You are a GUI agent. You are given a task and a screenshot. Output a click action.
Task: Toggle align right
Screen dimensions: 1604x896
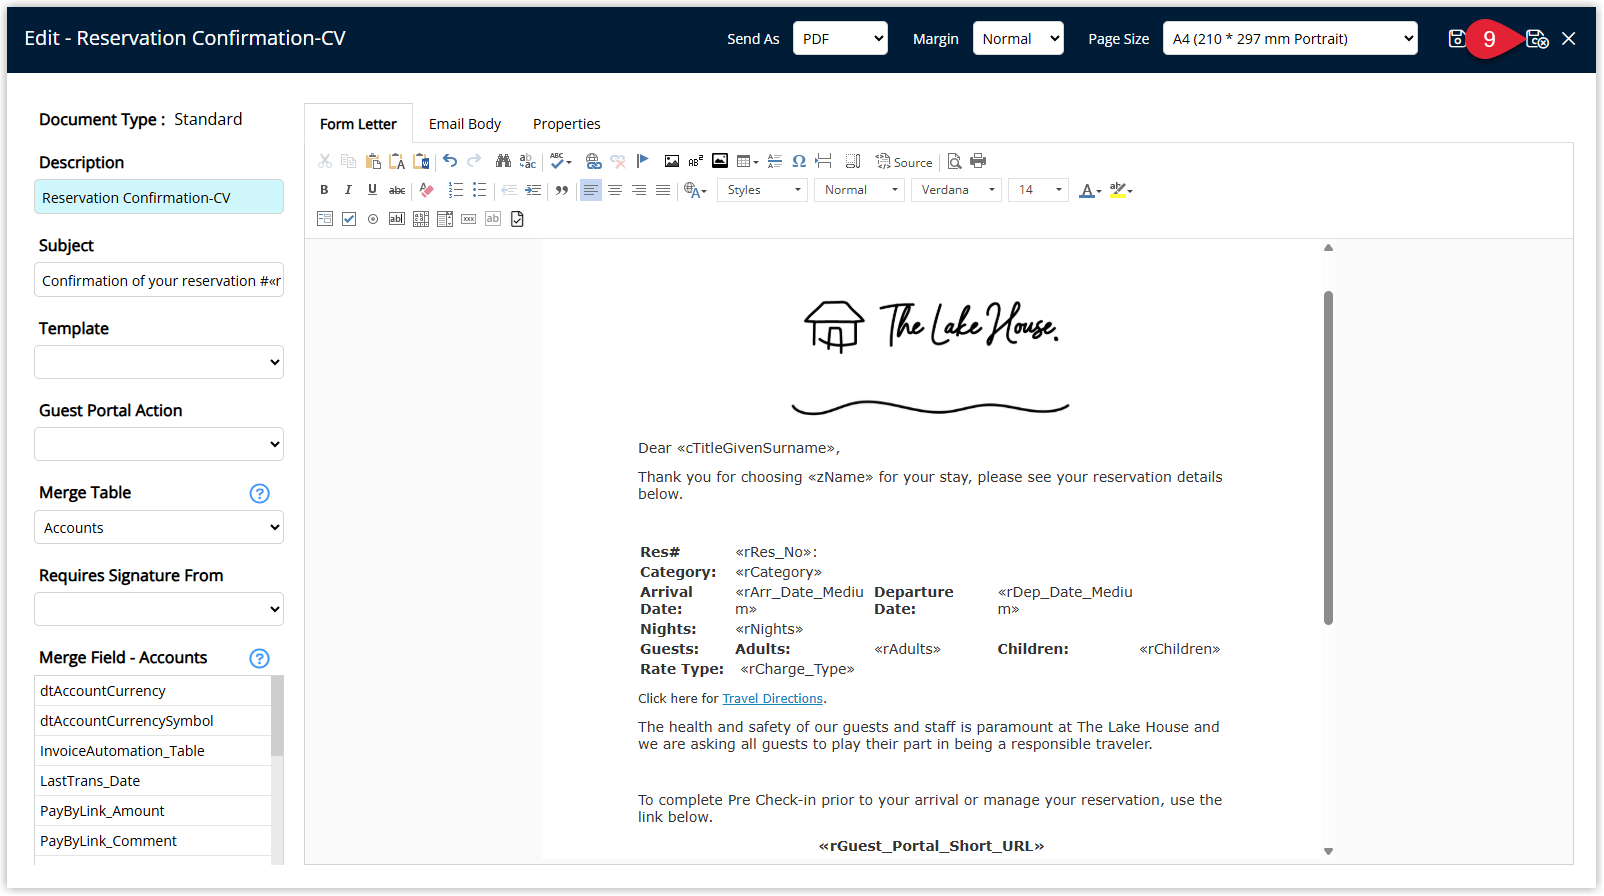click(x=639, y=190)
